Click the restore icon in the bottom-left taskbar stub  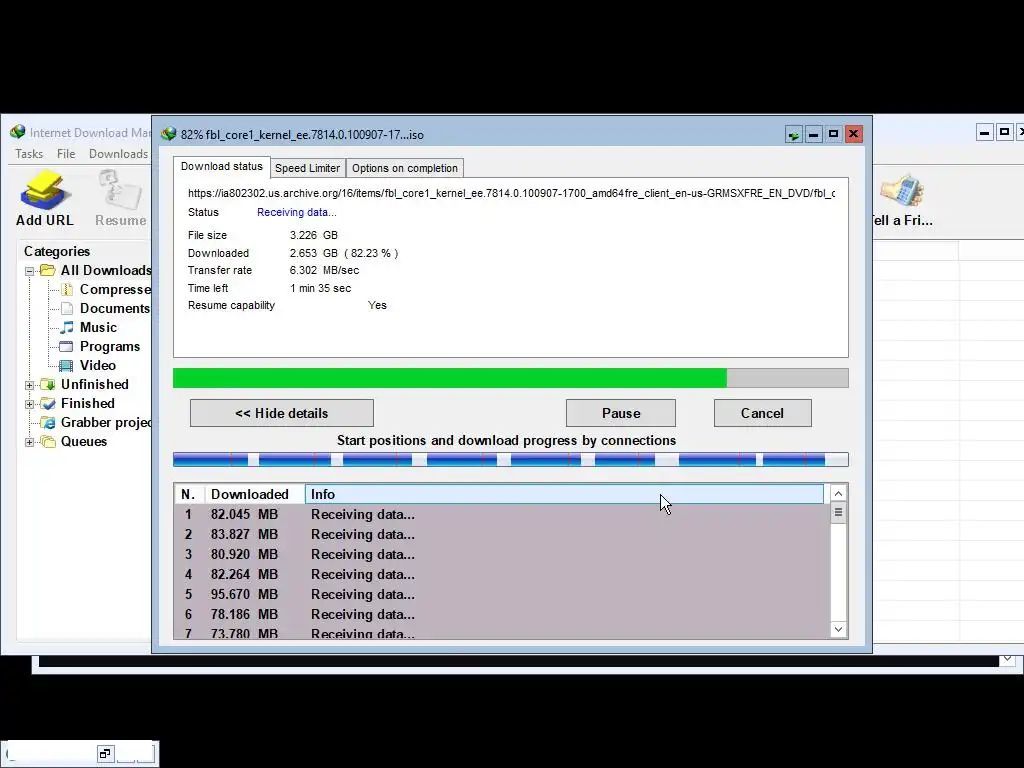pyautogui.click(x=104, y=754)
